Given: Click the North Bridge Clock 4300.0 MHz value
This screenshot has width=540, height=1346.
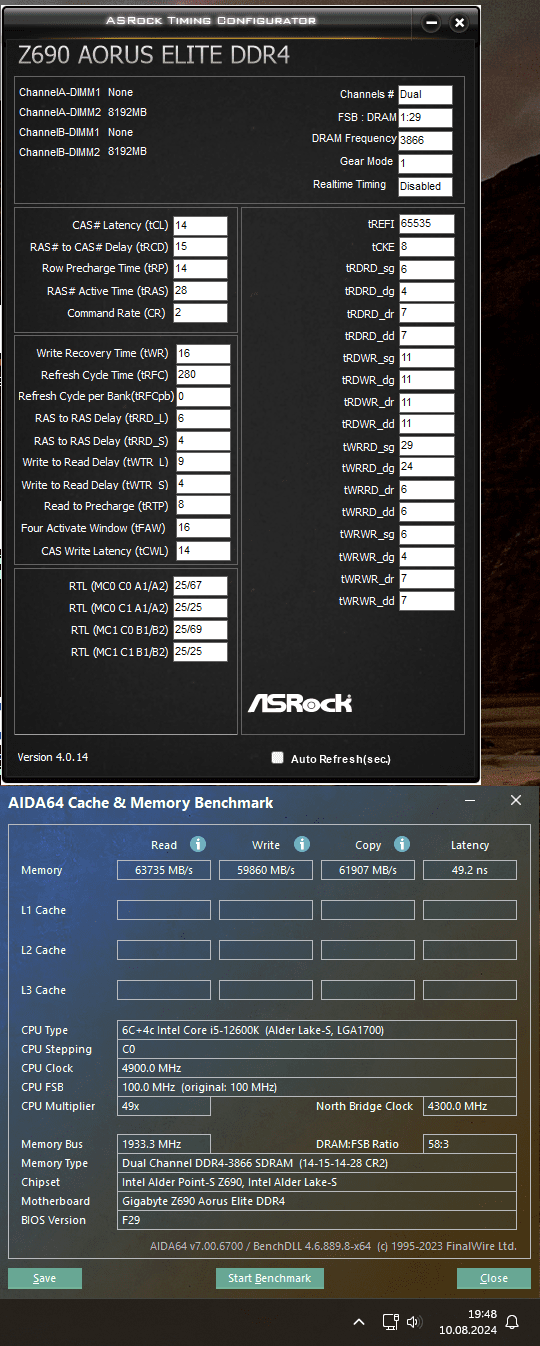Looking at the screenshot, I should [x=470, y=1106].
